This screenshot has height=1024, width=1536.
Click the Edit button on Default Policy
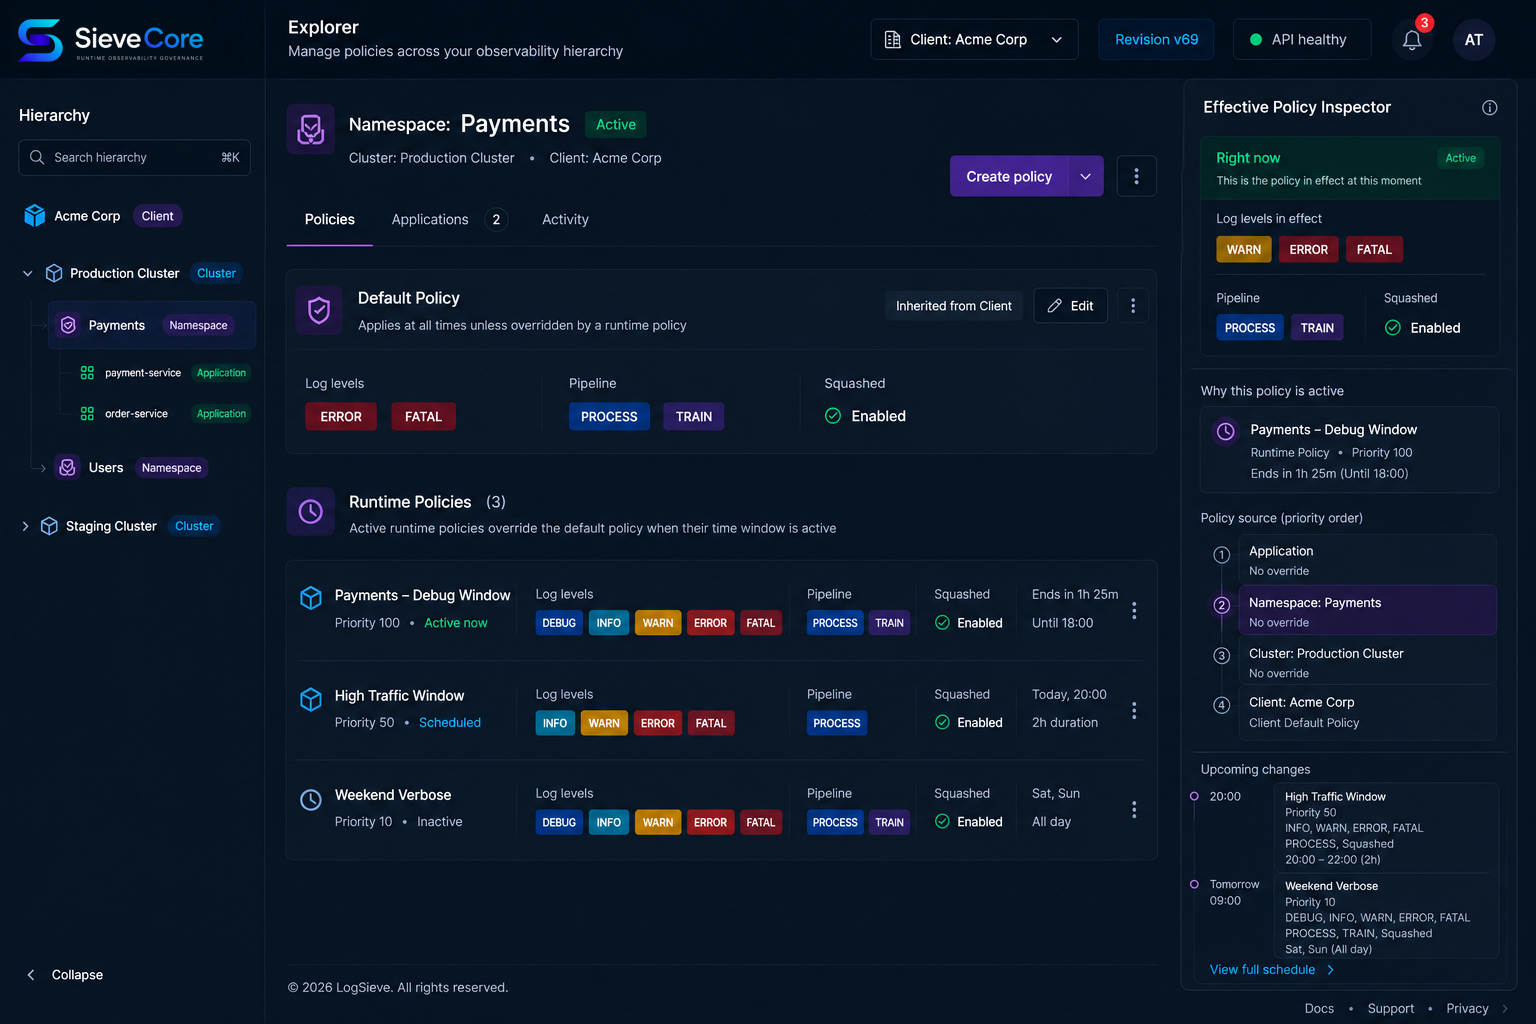pyautogui.click(x=1070, y=306)
